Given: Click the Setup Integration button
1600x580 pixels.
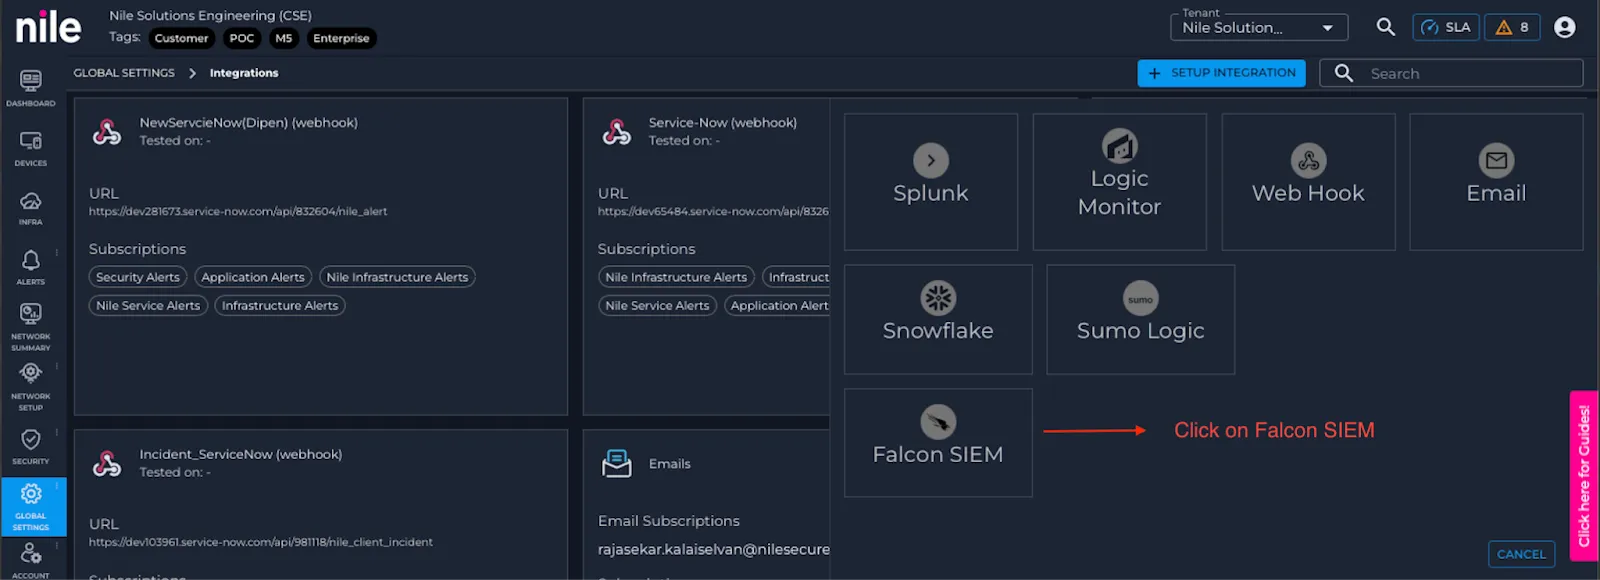Looking at the screenshot, I should (1221, 73).
